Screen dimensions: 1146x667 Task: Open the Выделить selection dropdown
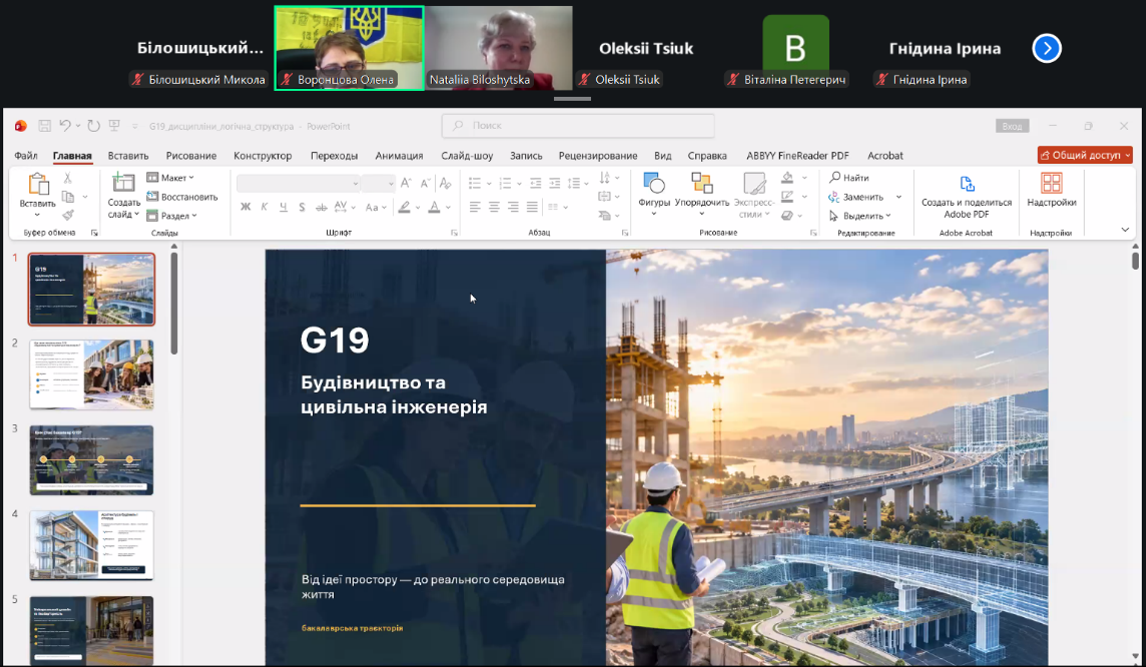pyautogui.click(x=860, y=216)
